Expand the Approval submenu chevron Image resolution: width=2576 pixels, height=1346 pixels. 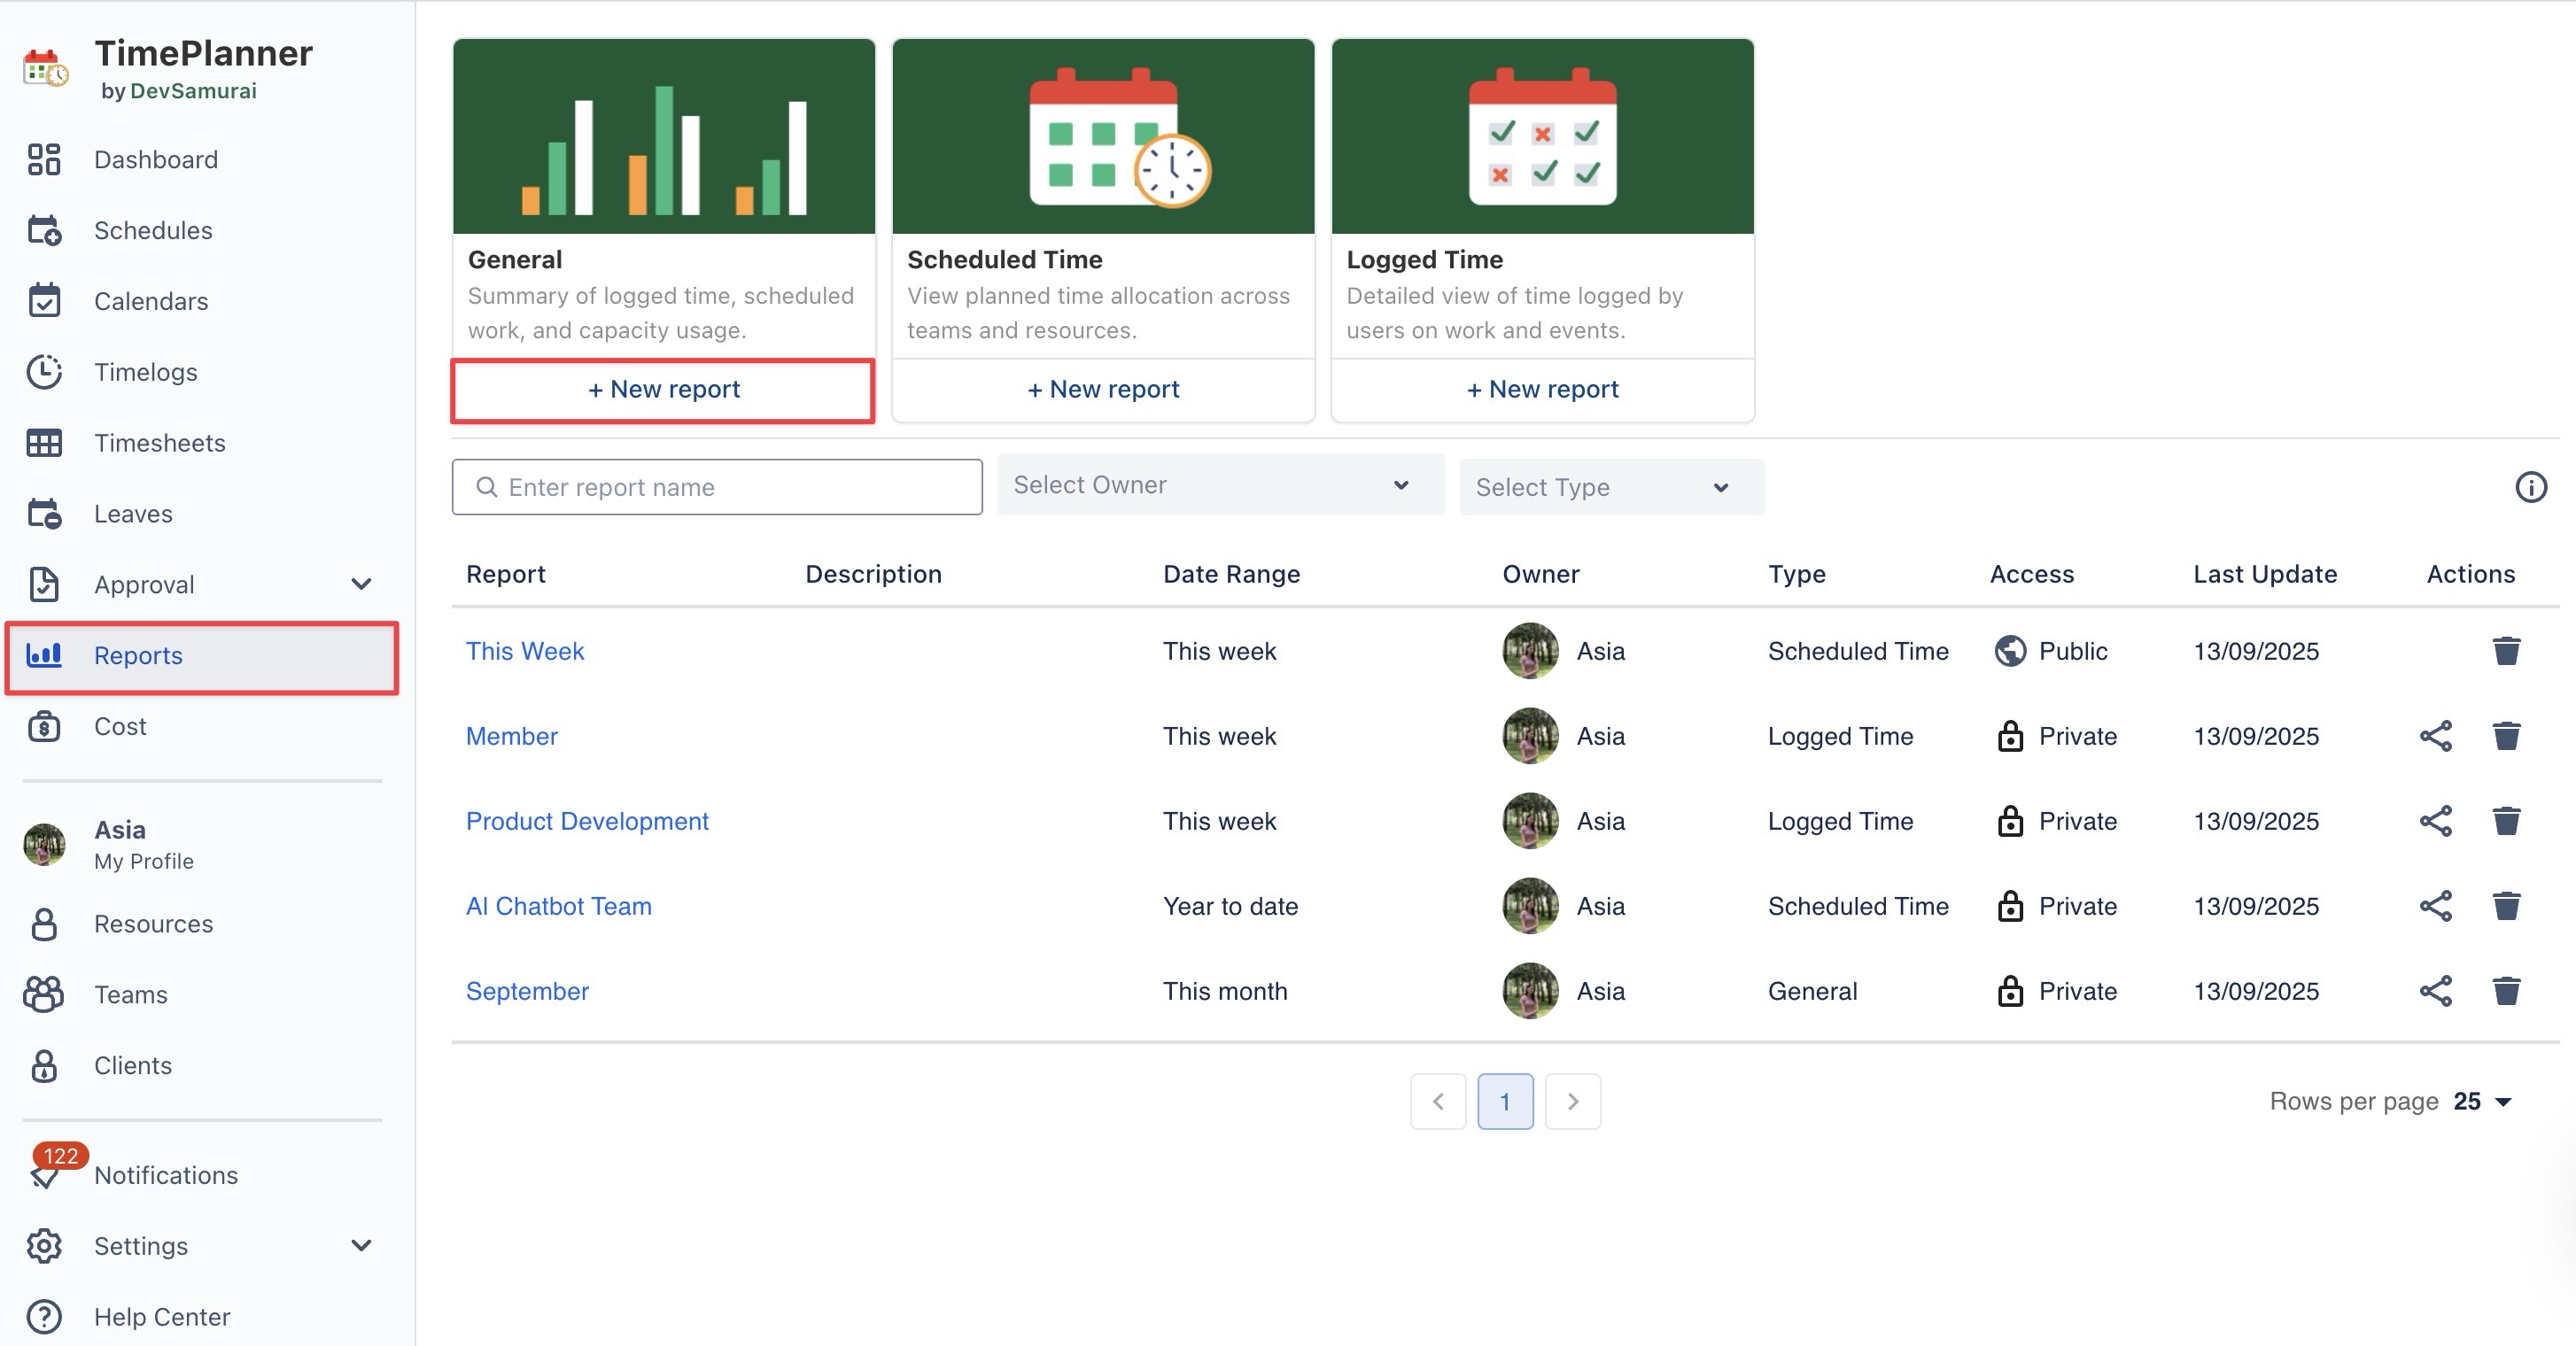click(x=362, y=584)
